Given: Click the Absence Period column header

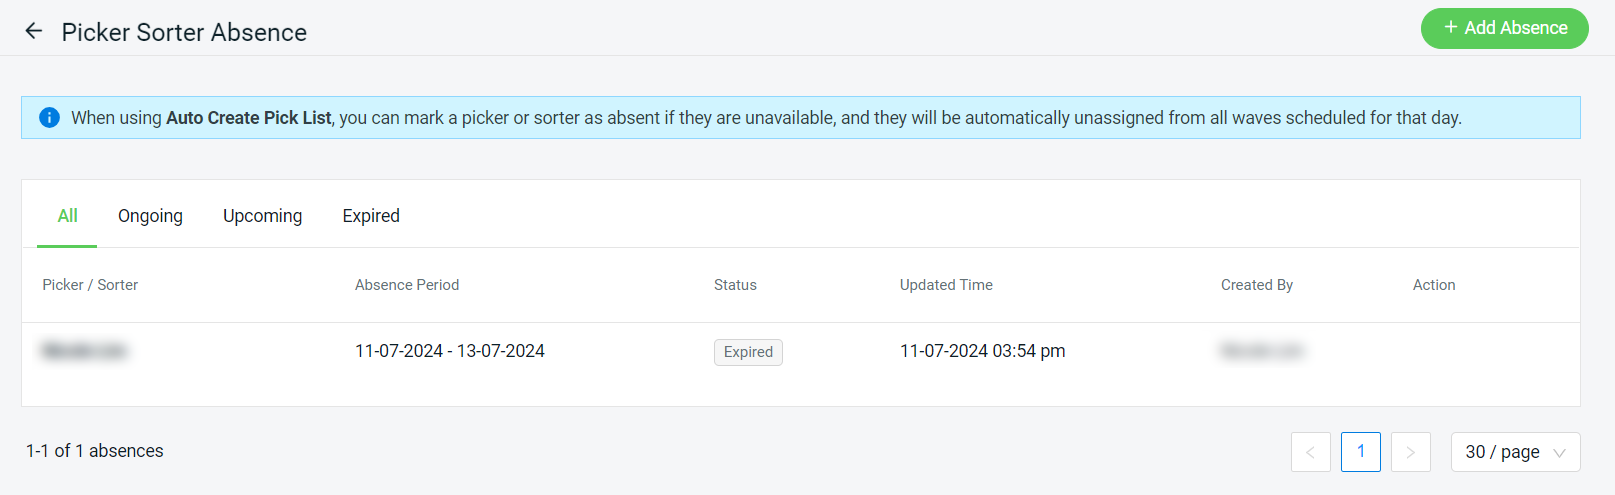Looking at the screenshot, I should [407, 285].
